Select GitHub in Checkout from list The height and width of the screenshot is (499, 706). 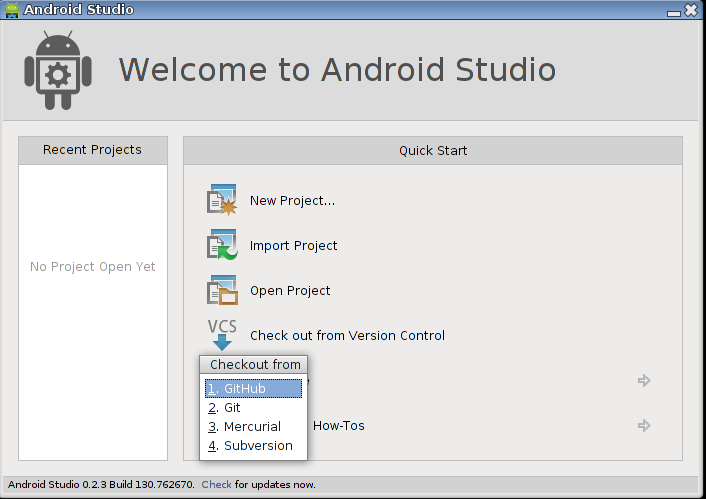[x=253, y=389]
